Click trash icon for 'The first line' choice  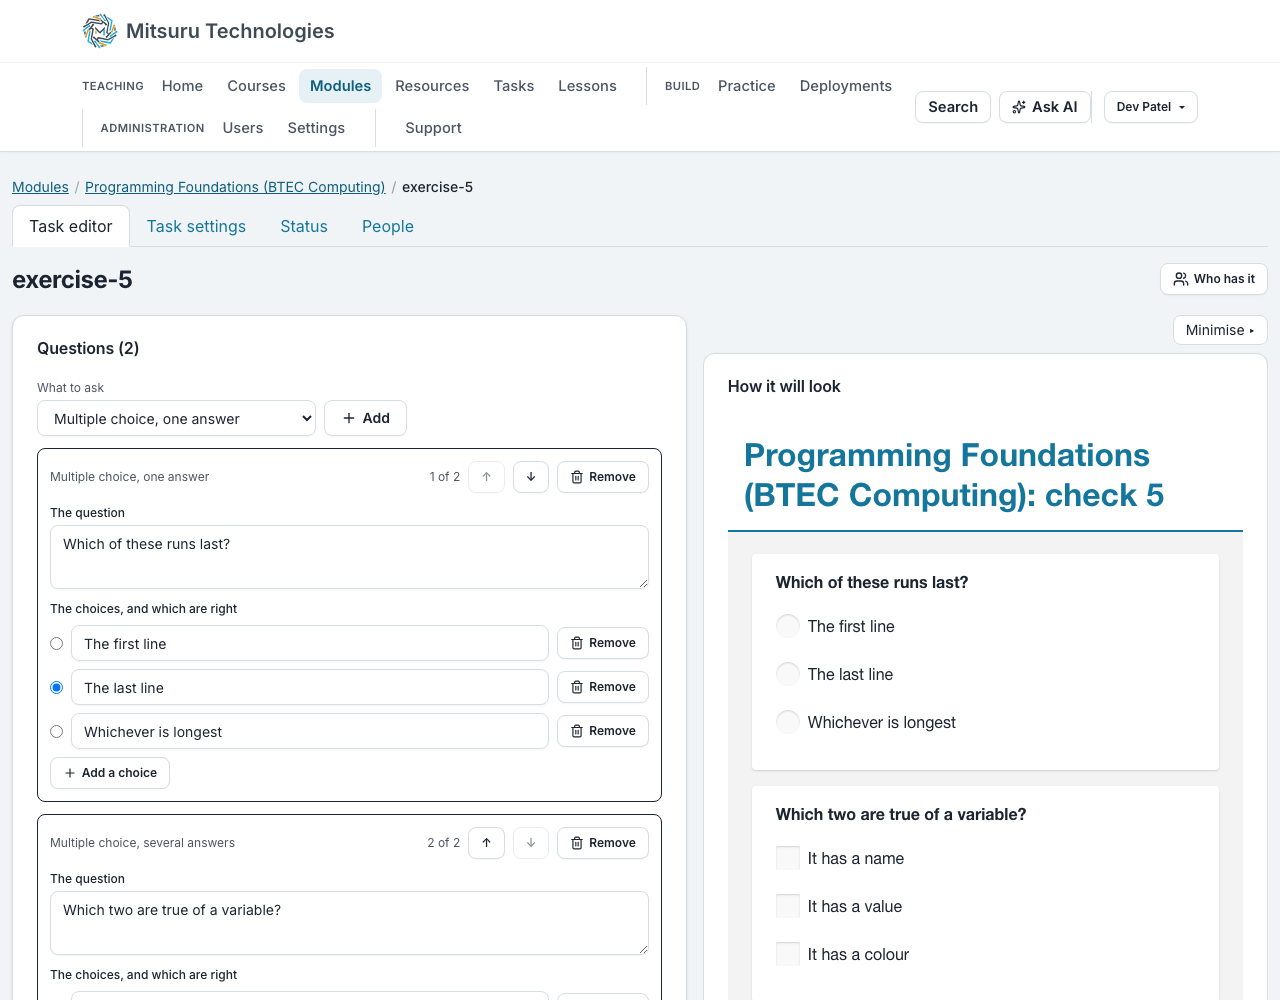click(x=577, y=643)
